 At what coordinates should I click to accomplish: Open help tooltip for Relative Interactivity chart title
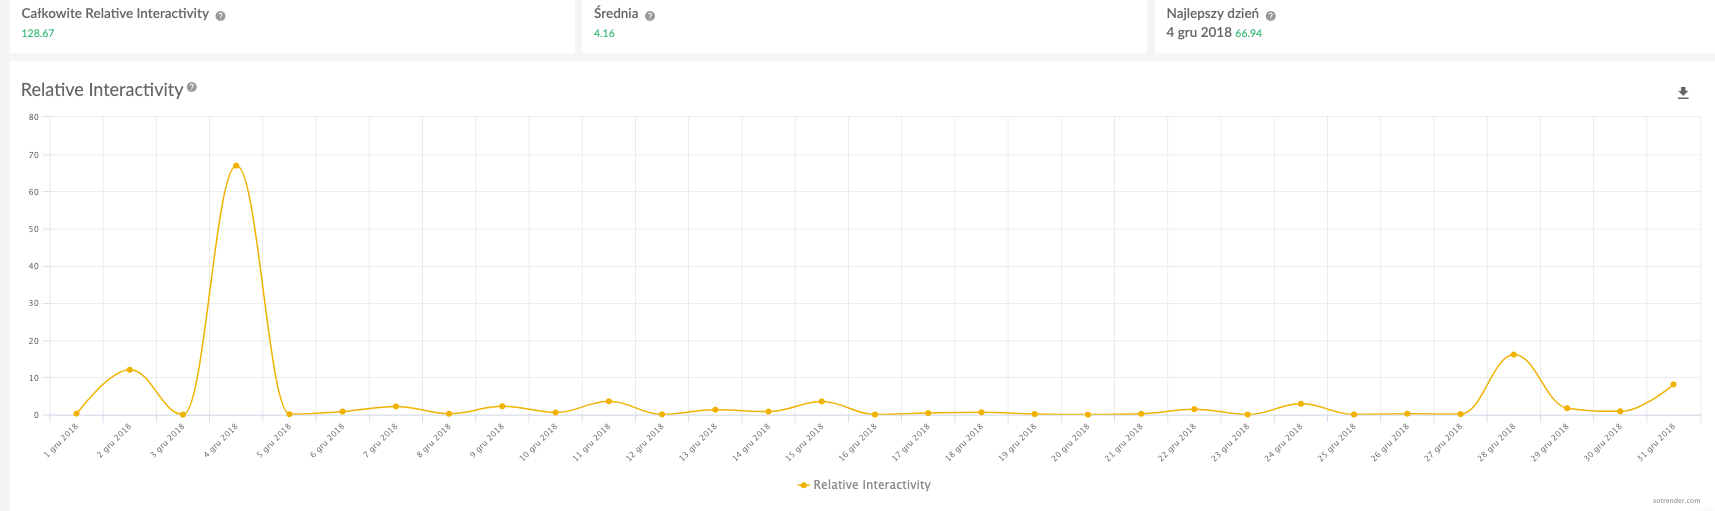[192, 88]
